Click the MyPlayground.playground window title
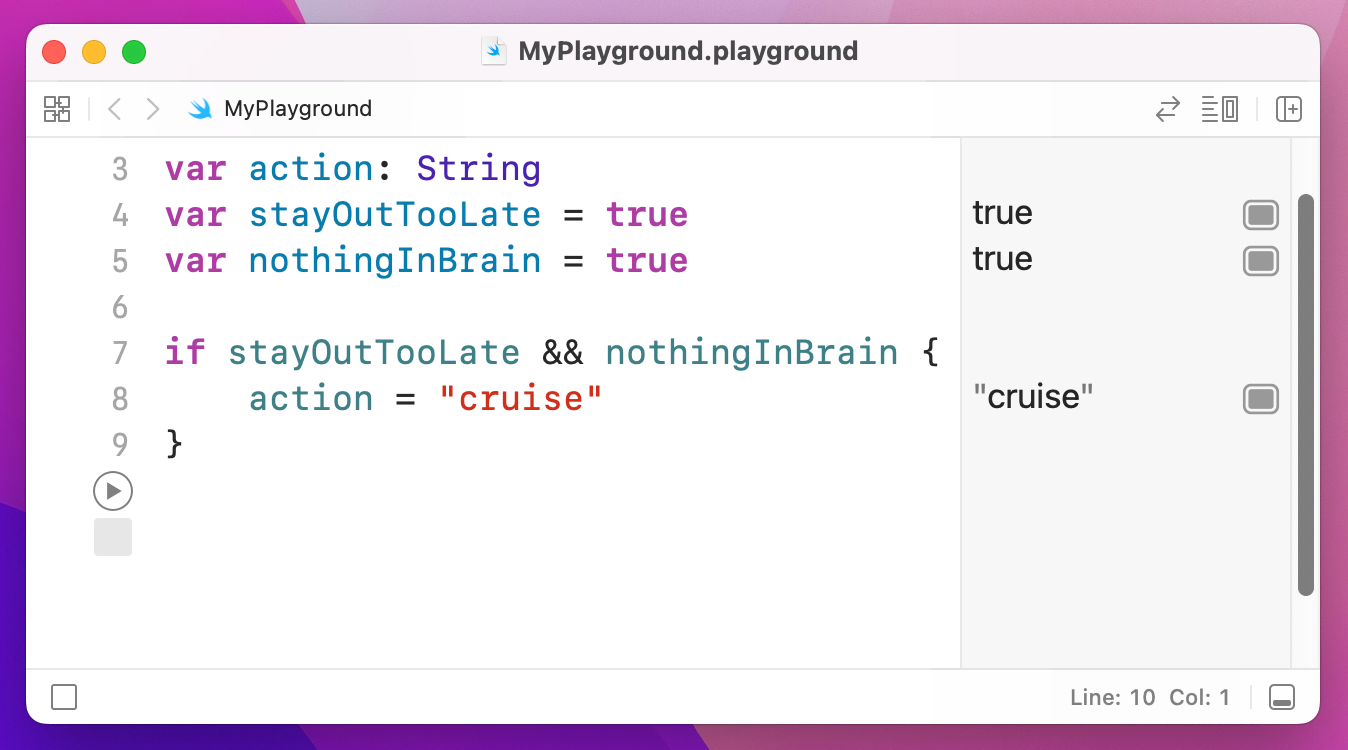Image resolution: width=1348 pixels, height=750 pixels. [x=690, y=51]
